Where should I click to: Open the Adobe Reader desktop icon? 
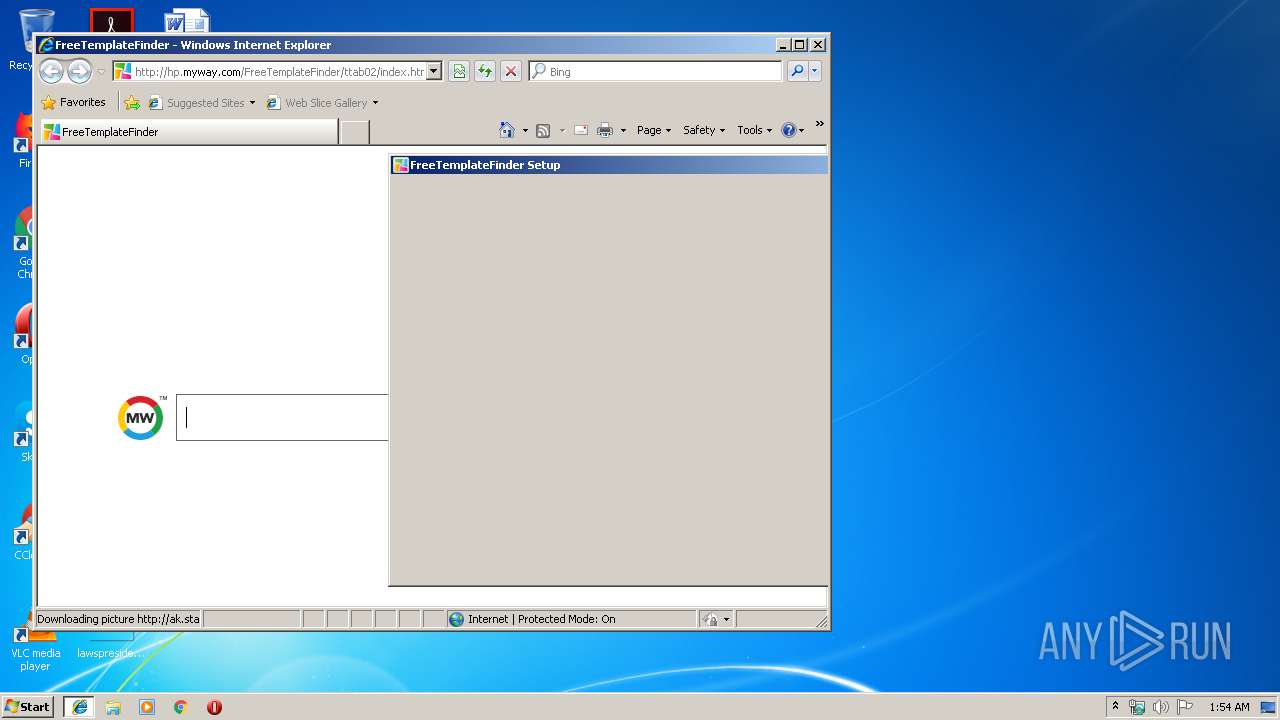coord(111,20)
